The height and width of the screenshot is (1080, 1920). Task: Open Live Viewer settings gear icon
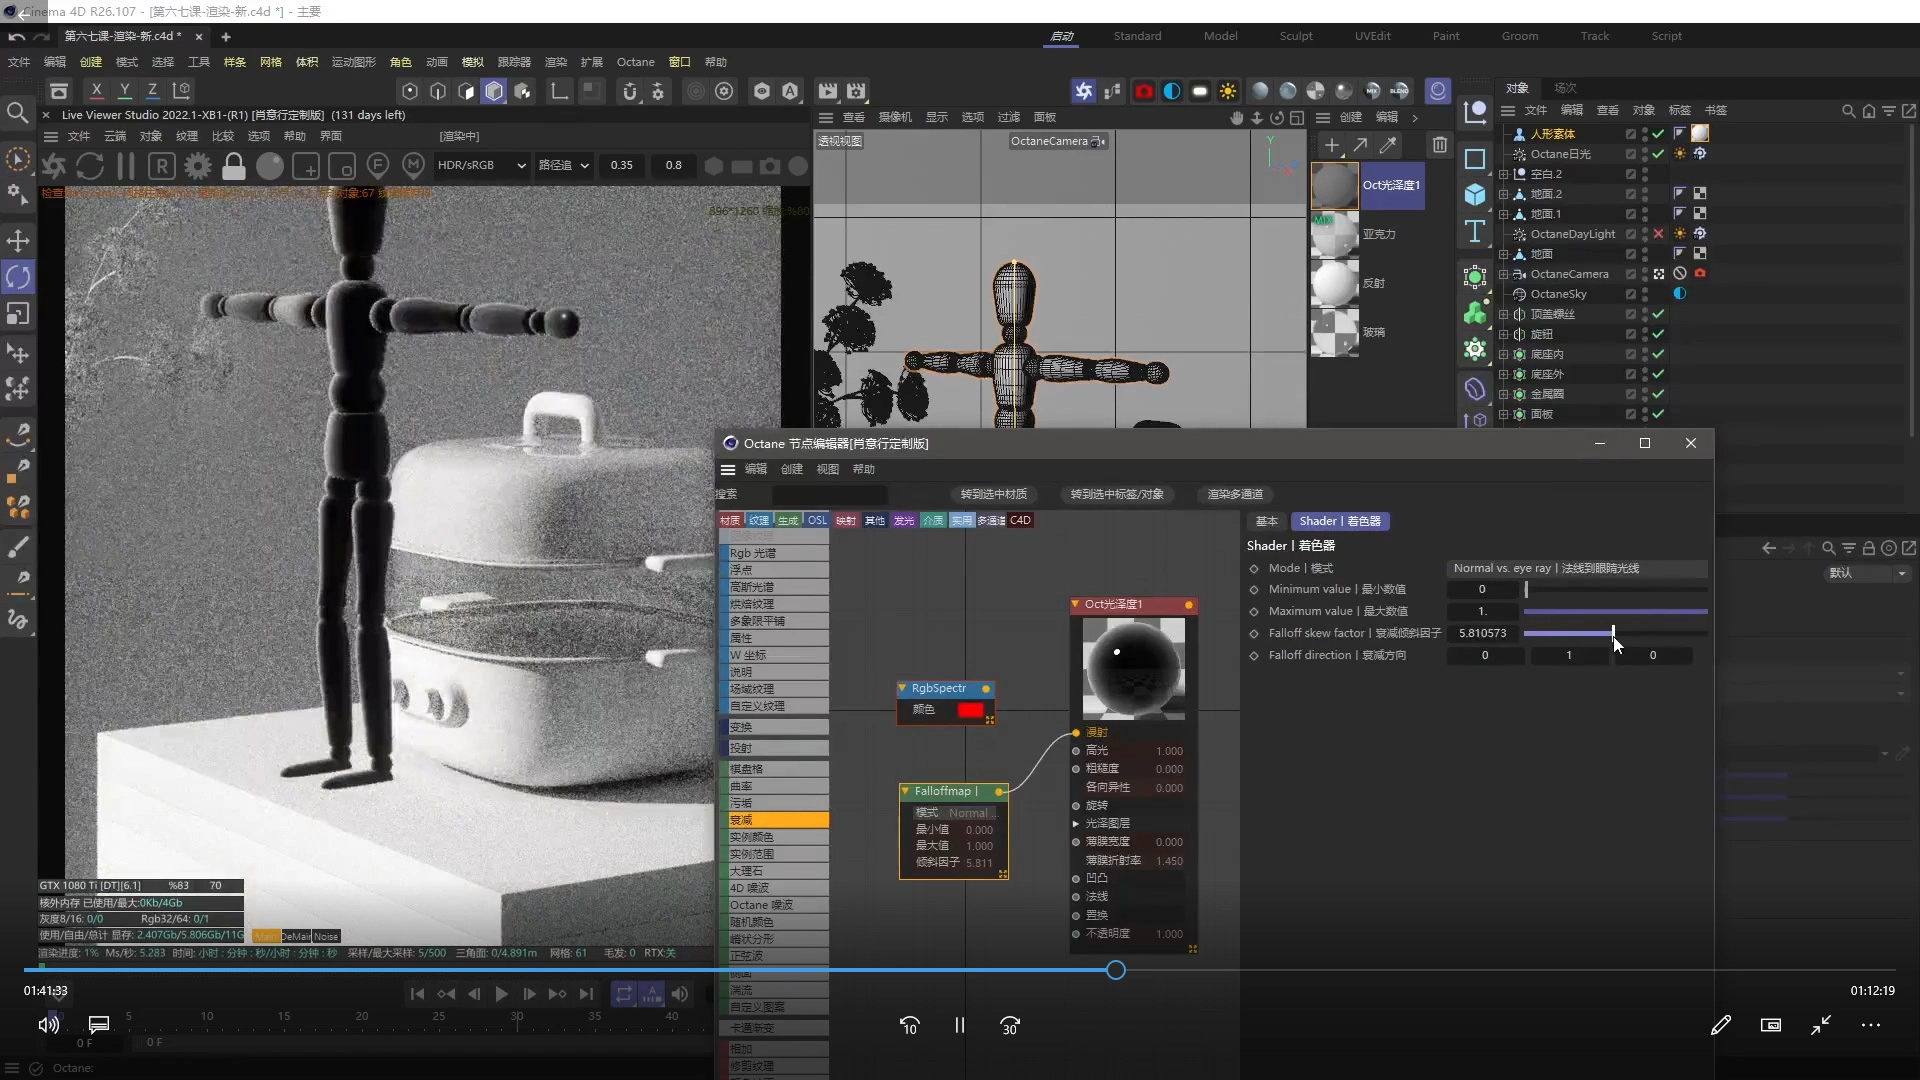[x=198, y=166]
